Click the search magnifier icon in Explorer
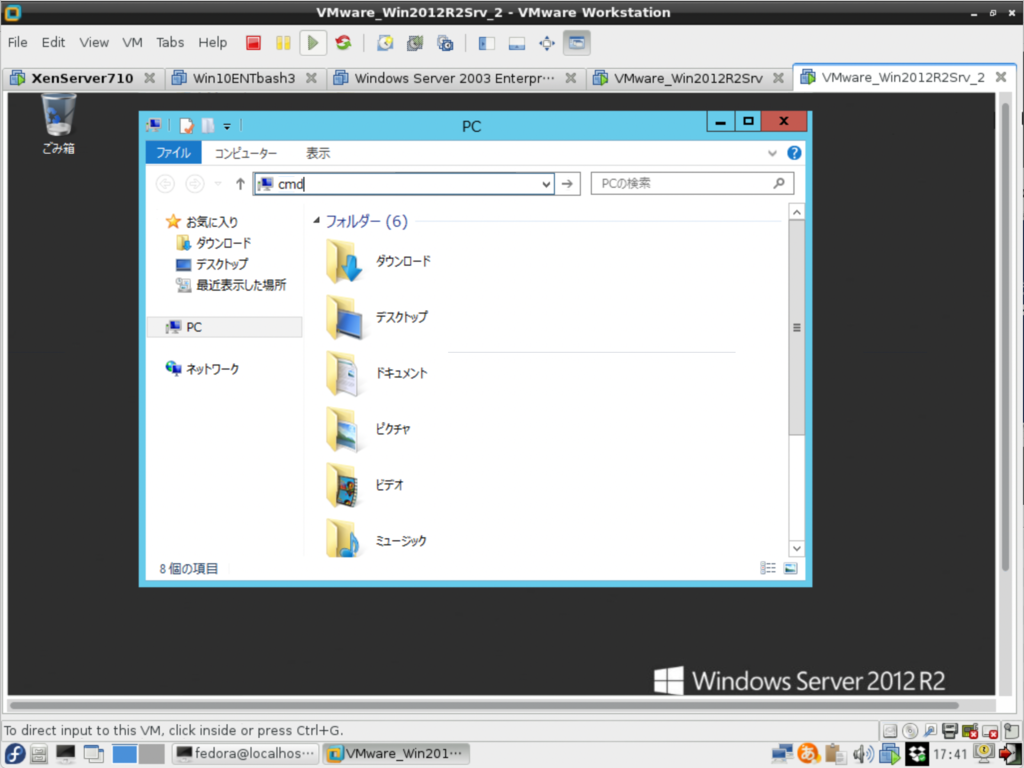Screen dimensions: 1024x768 click(779, 184)
